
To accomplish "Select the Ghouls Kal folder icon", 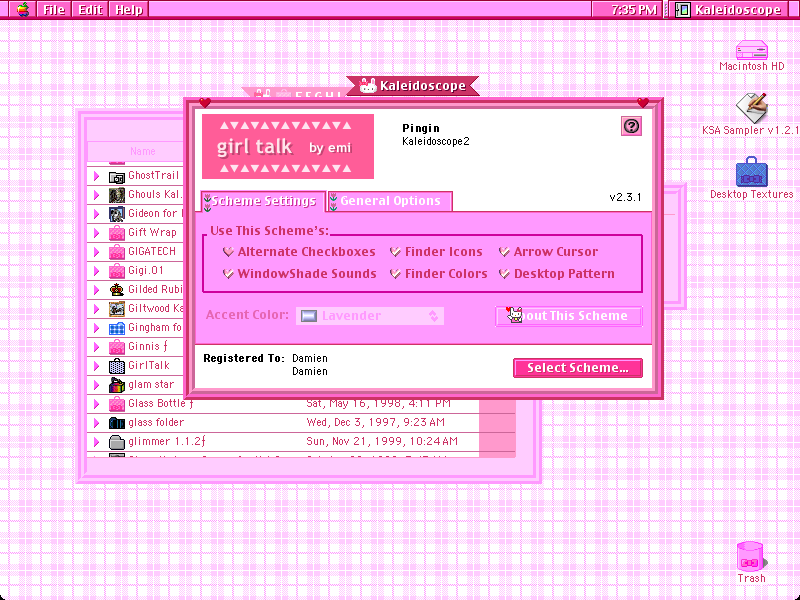I will pos(117,195).
